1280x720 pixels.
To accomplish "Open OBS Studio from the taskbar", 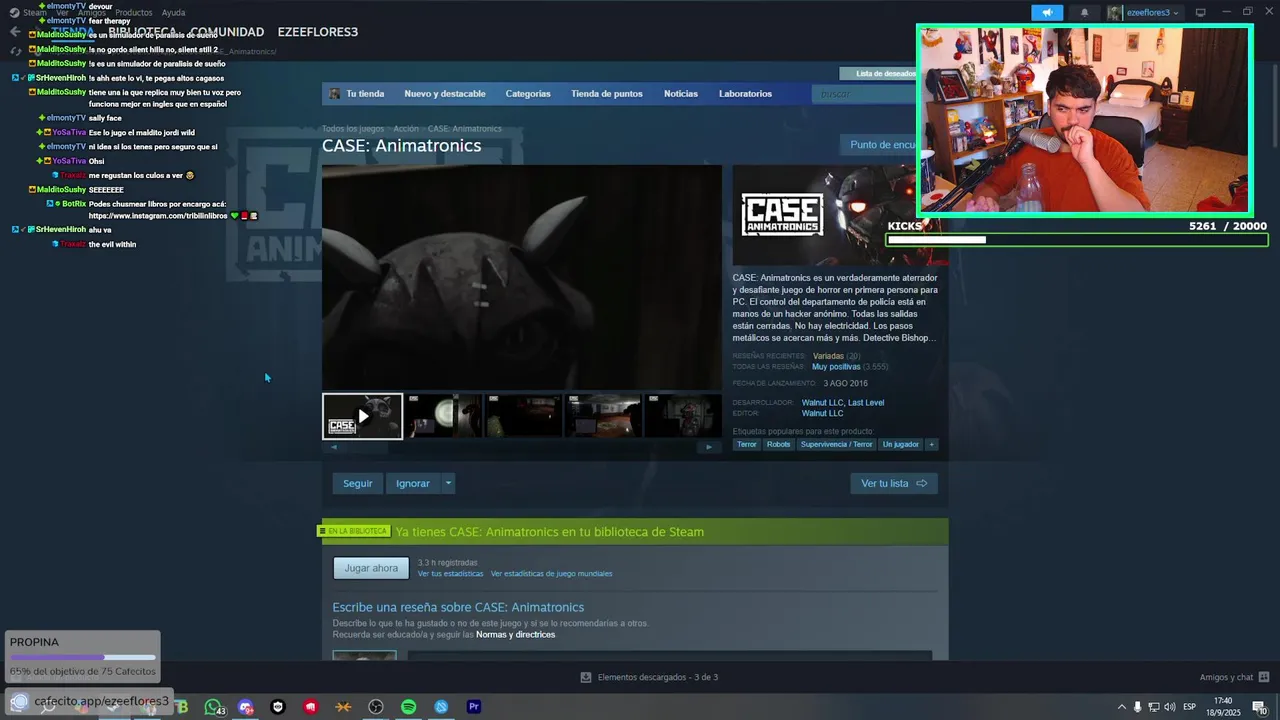I will pyautogui.click(x=376, y=707).
